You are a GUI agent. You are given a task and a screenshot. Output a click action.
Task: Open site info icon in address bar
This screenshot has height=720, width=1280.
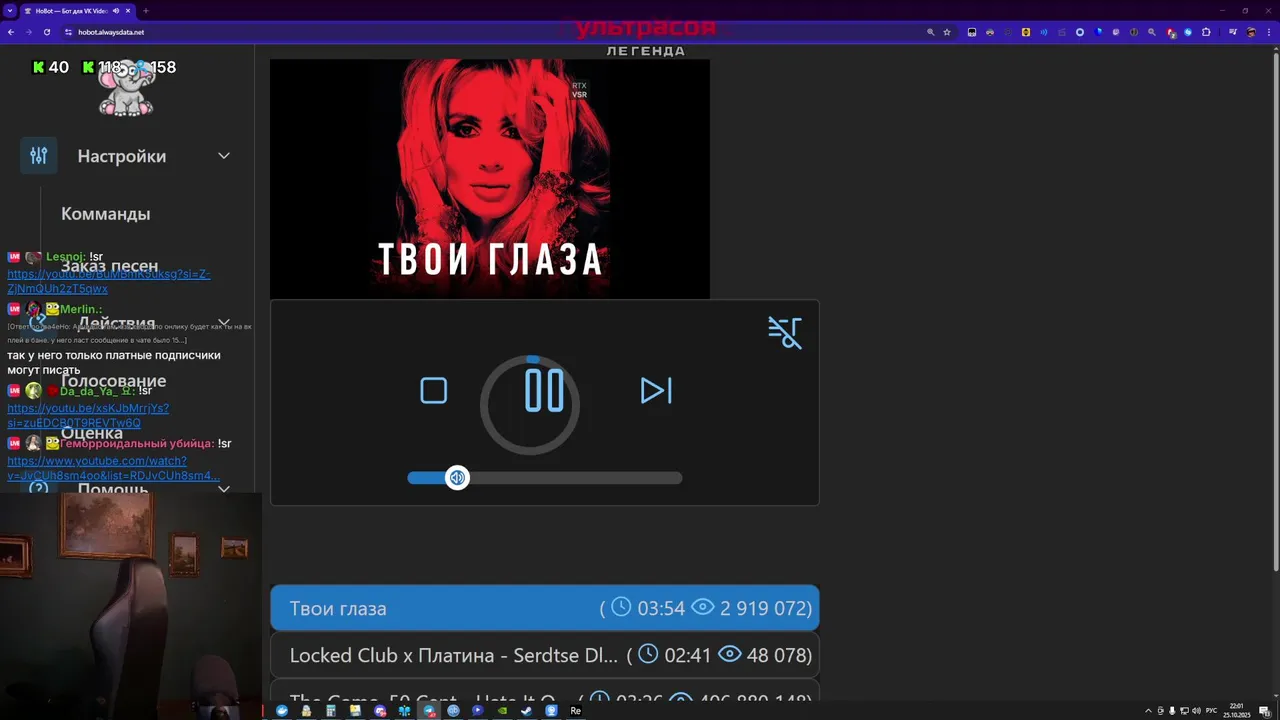[x=68, y=32]
